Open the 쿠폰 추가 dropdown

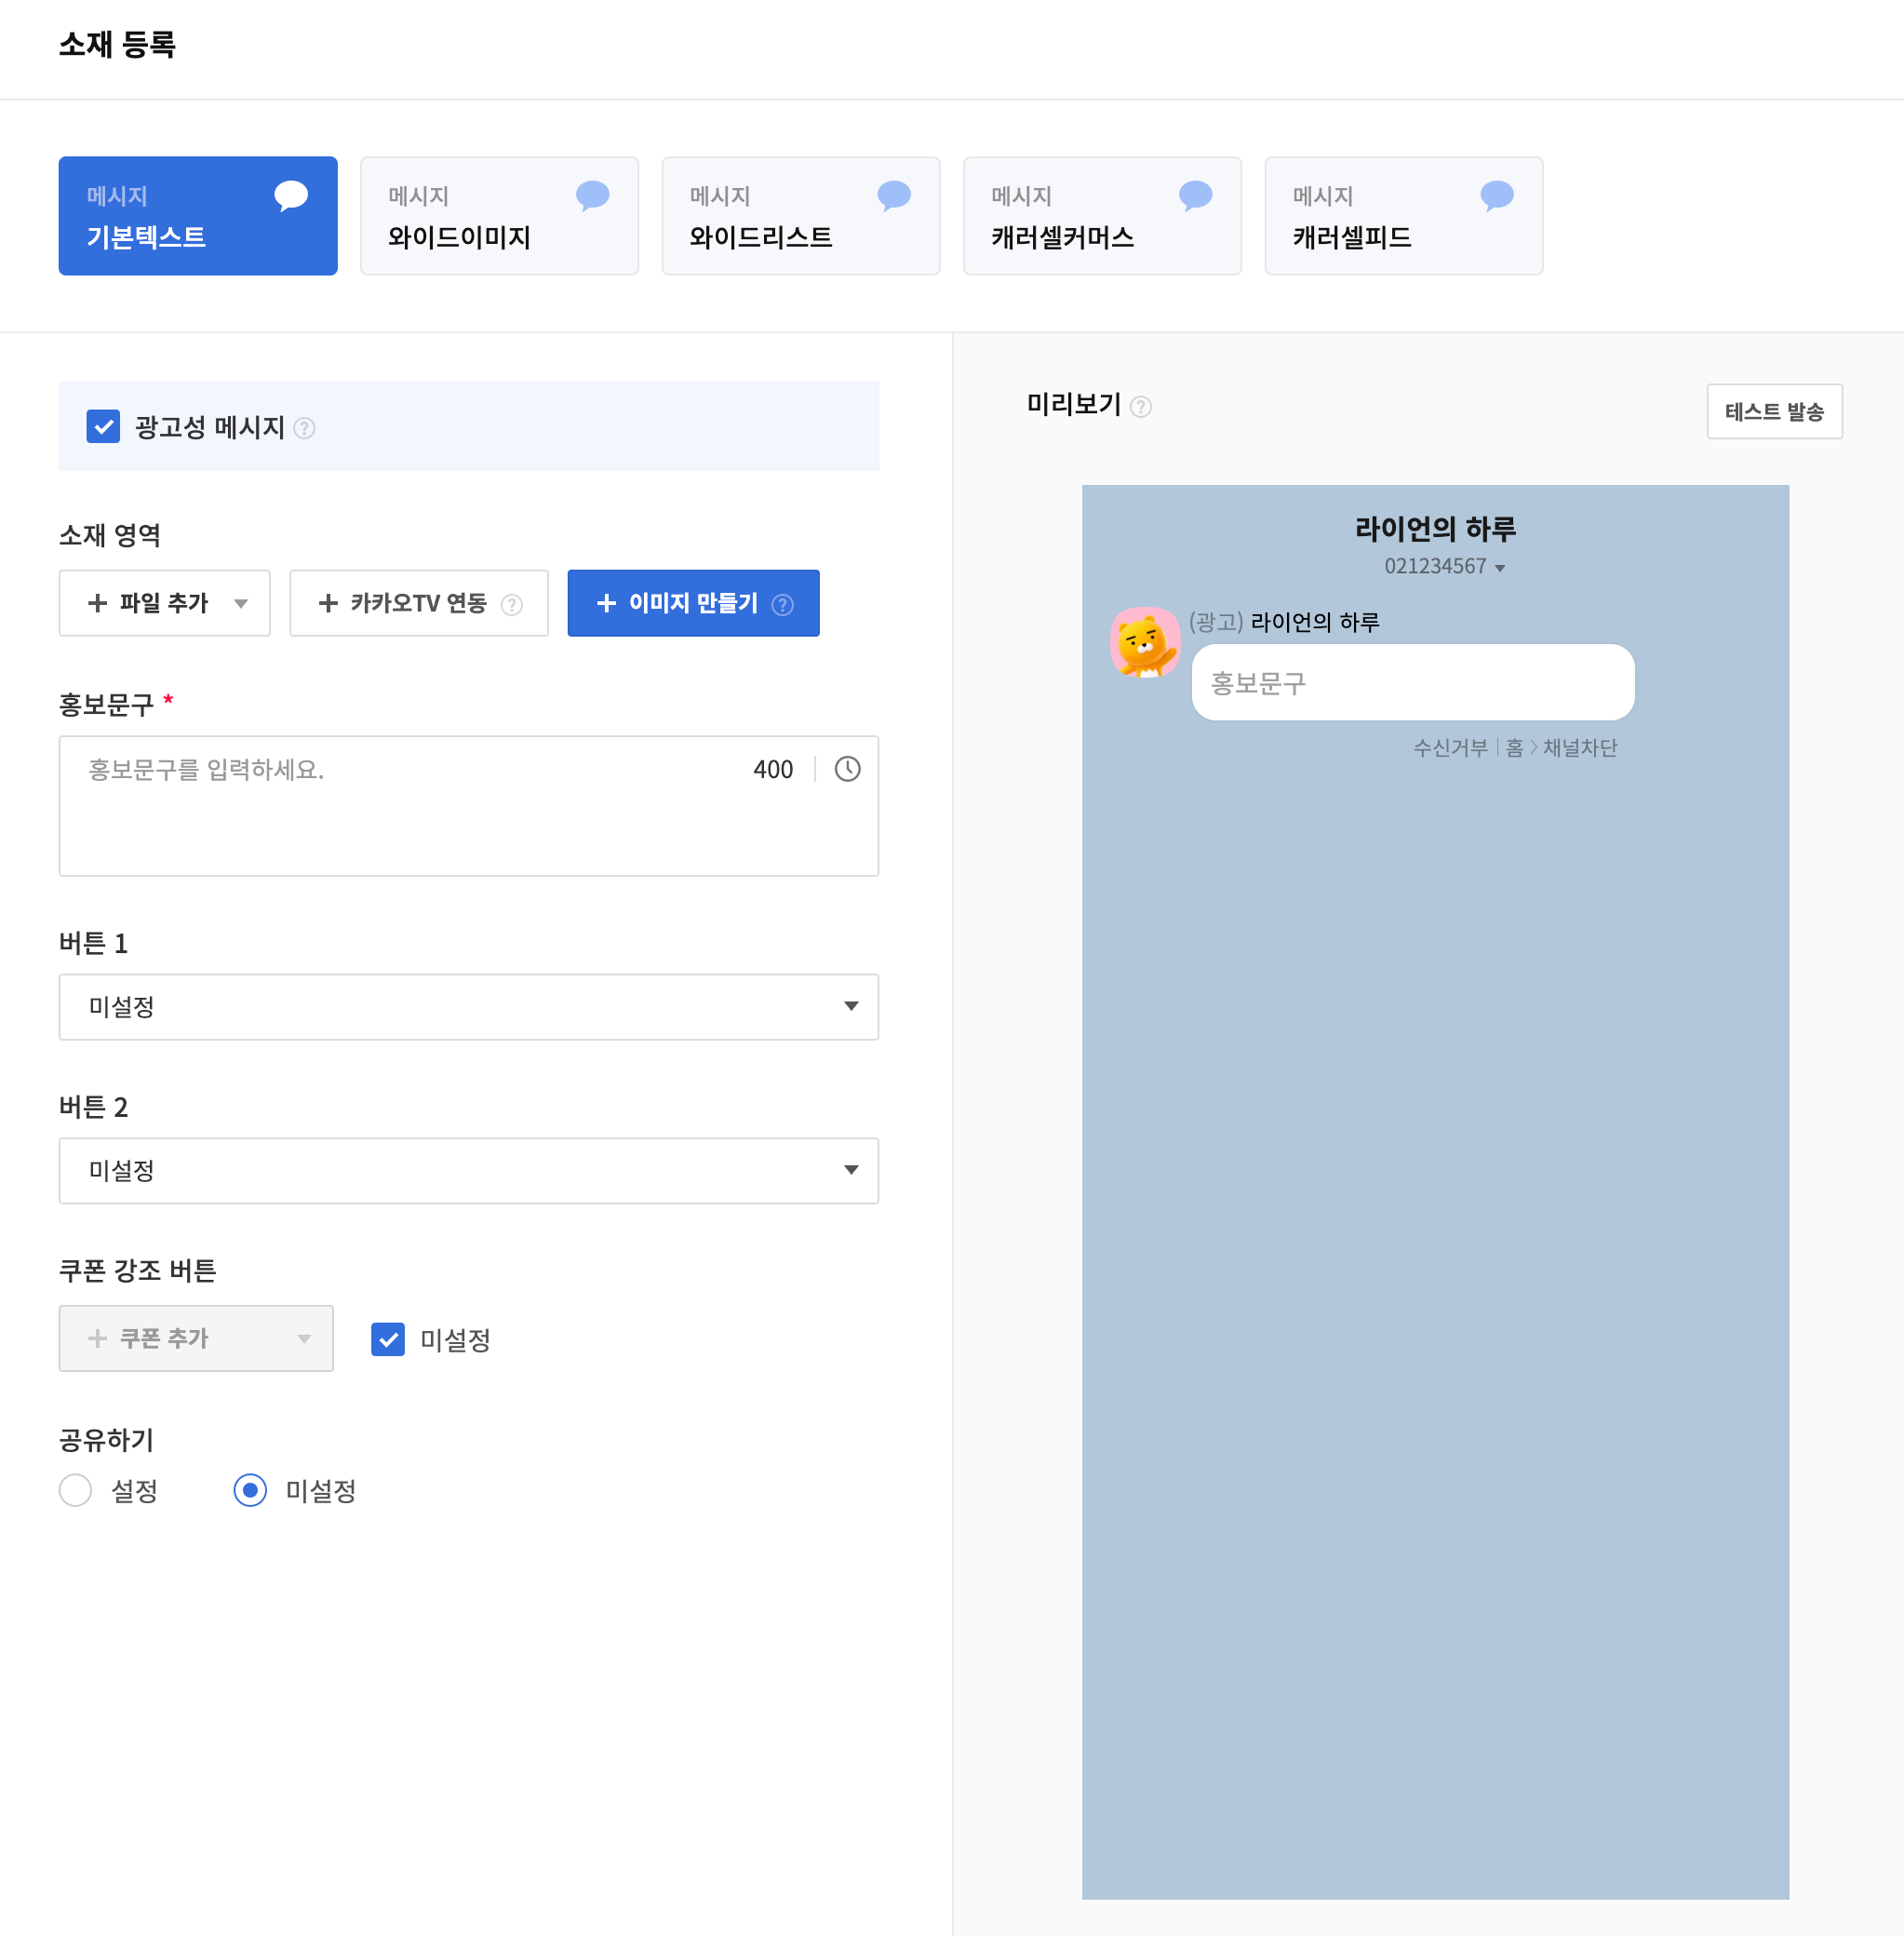click(x=196, y=1338)
